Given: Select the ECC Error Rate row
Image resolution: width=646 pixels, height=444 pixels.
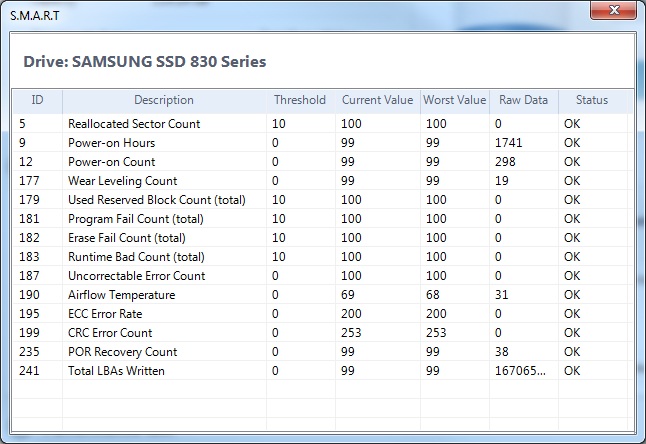Looking at the screenshot, I should tap(323, 313).
